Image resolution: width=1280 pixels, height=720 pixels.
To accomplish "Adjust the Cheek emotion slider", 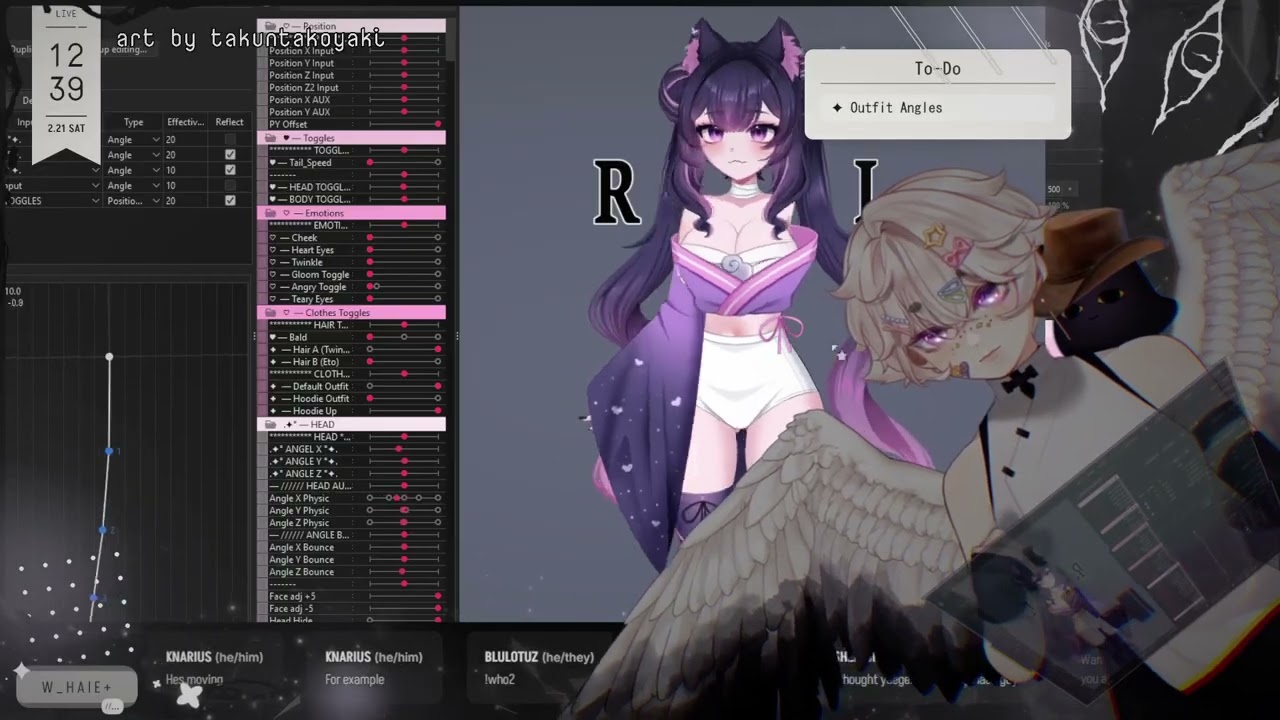I will pyautogui.click(x=404, y=238).
